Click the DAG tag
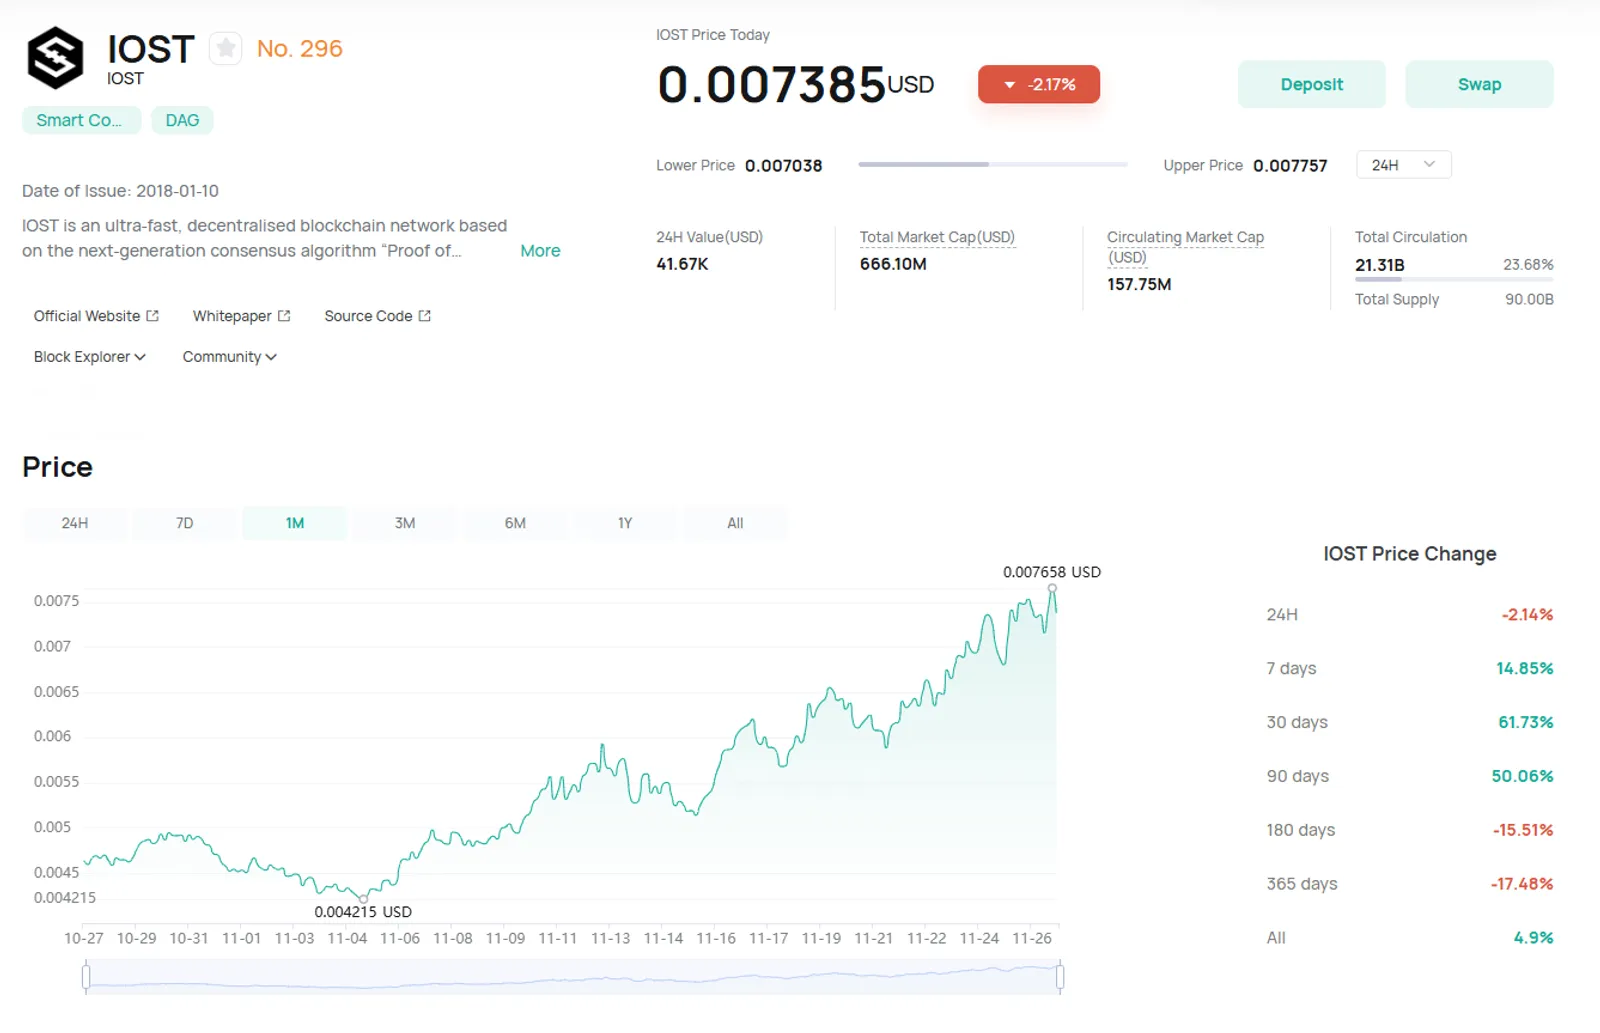Viewport: 1600px width, 1033px height. pyautogui.click(x=182, y=120)
